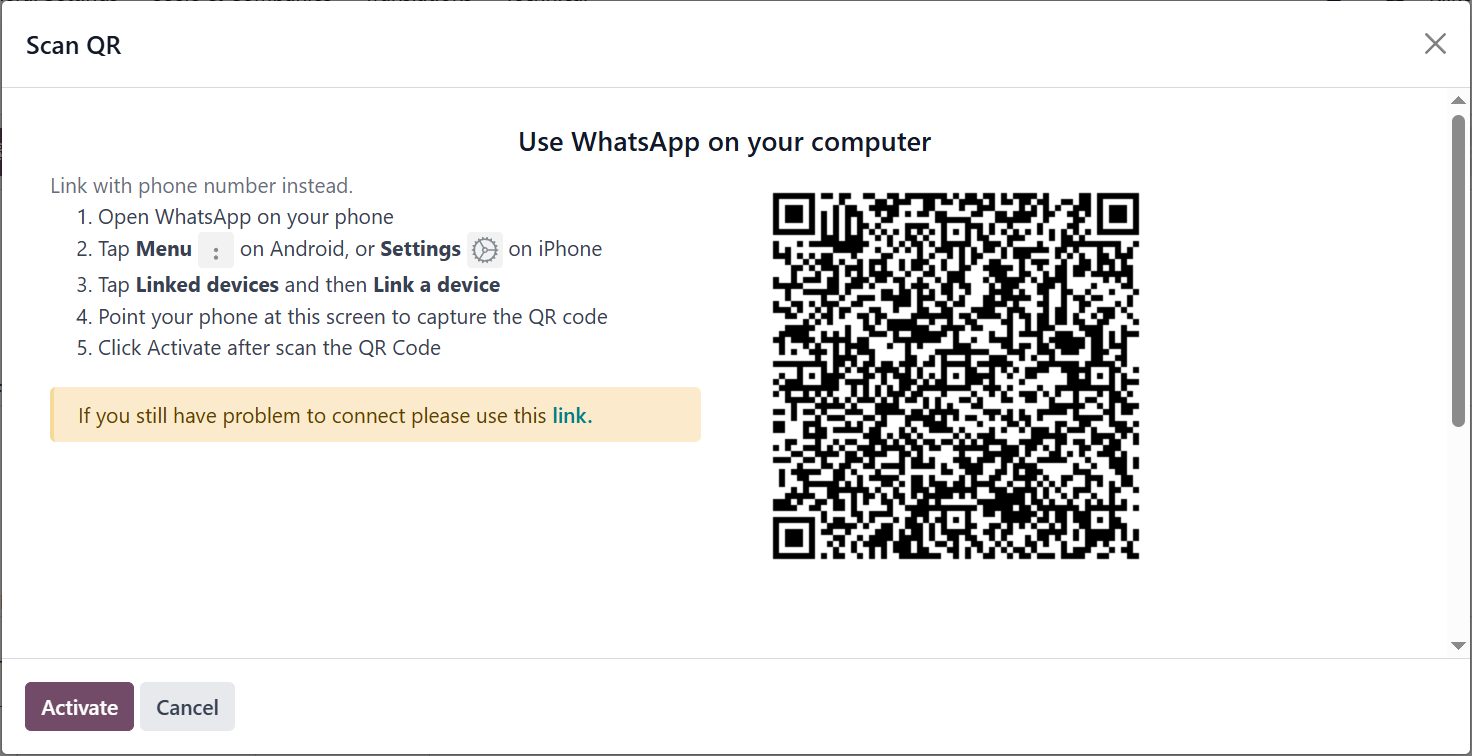Click the Activate button
1472x756 pixels.
(x=79, y=707)
